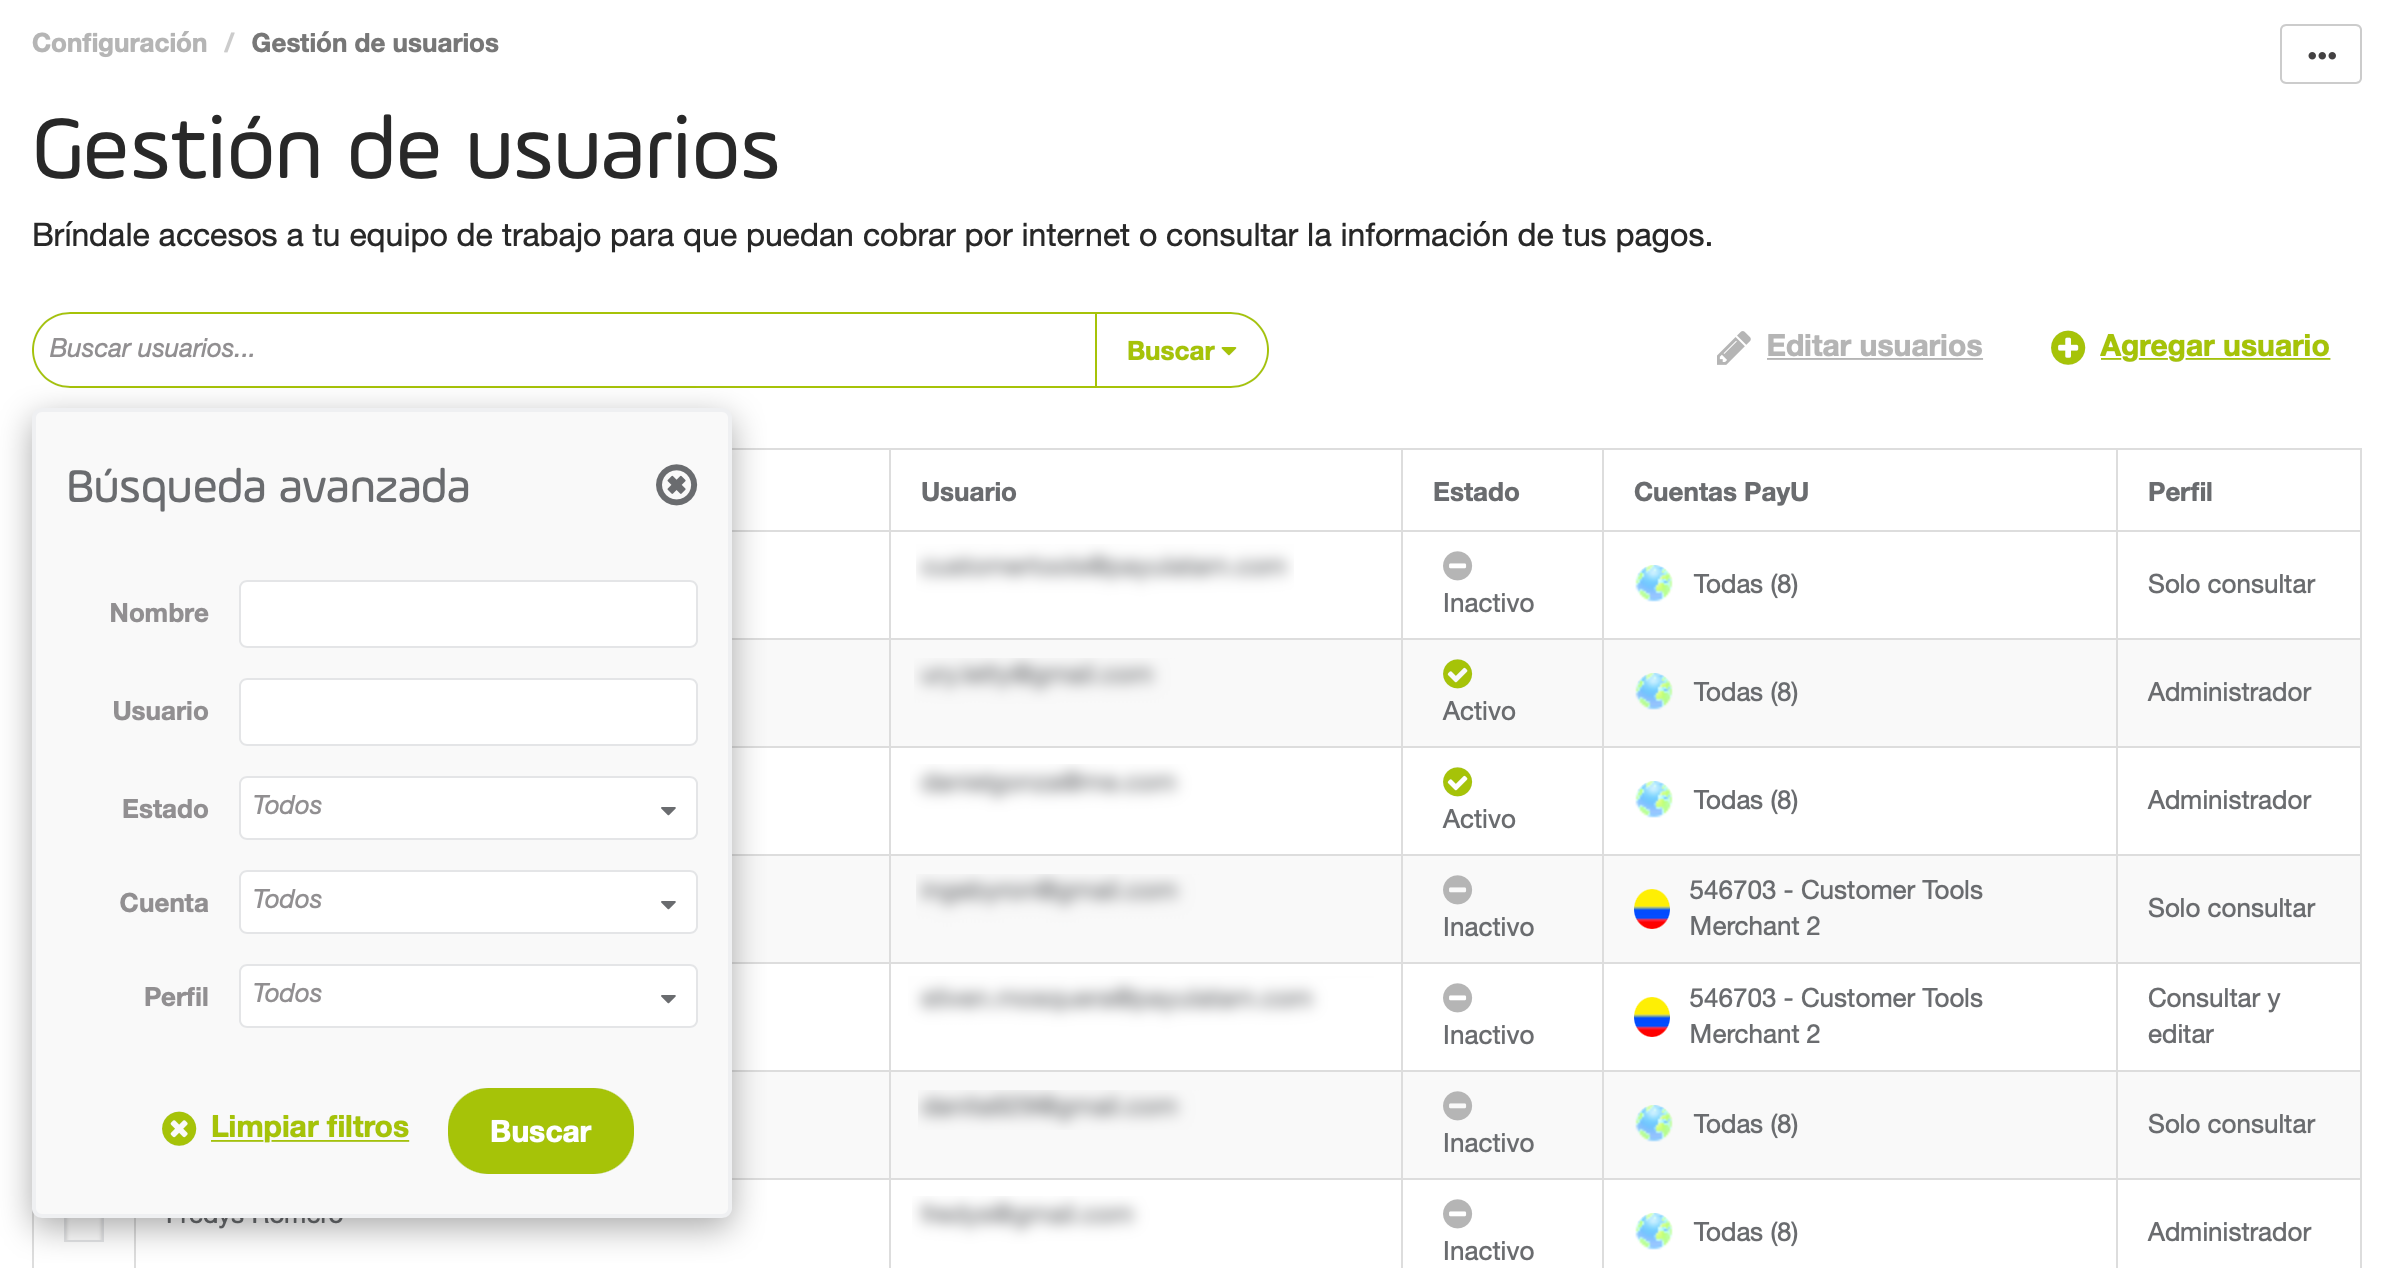Click Administrador in the second row
The width and height of the screenshot is (2384, 1268).
[2229, 692]
